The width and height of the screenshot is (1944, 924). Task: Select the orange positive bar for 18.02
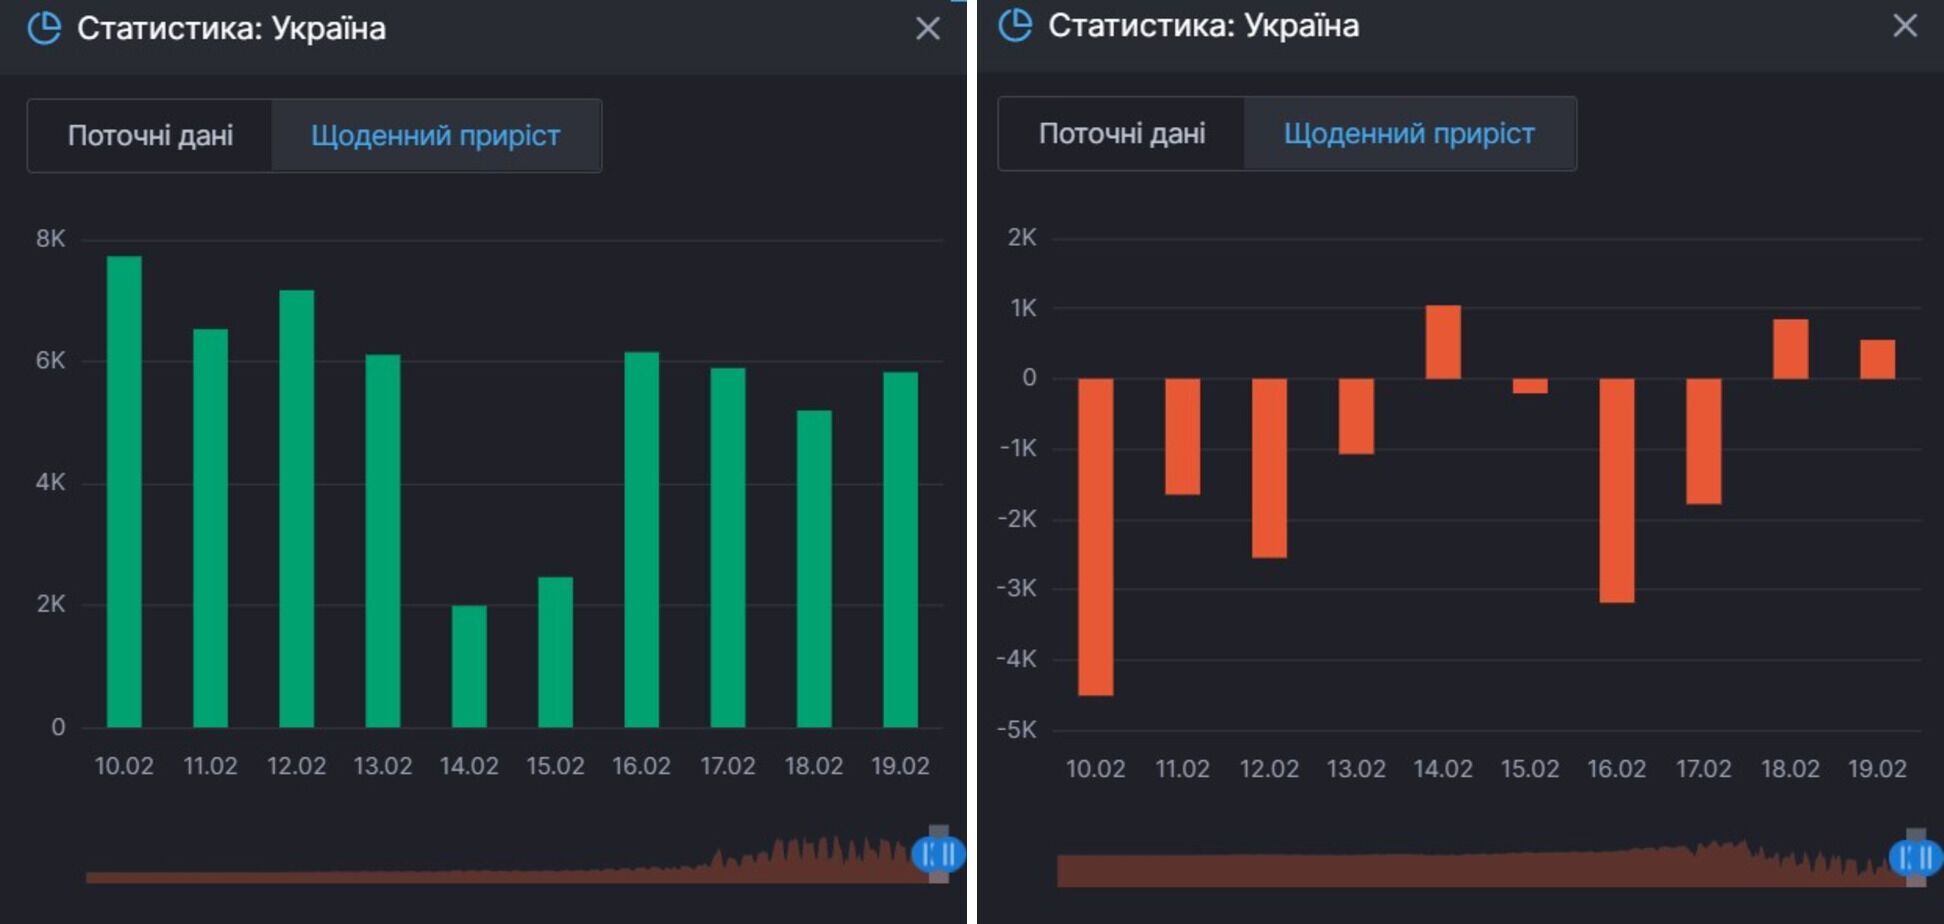[1790, 349]
